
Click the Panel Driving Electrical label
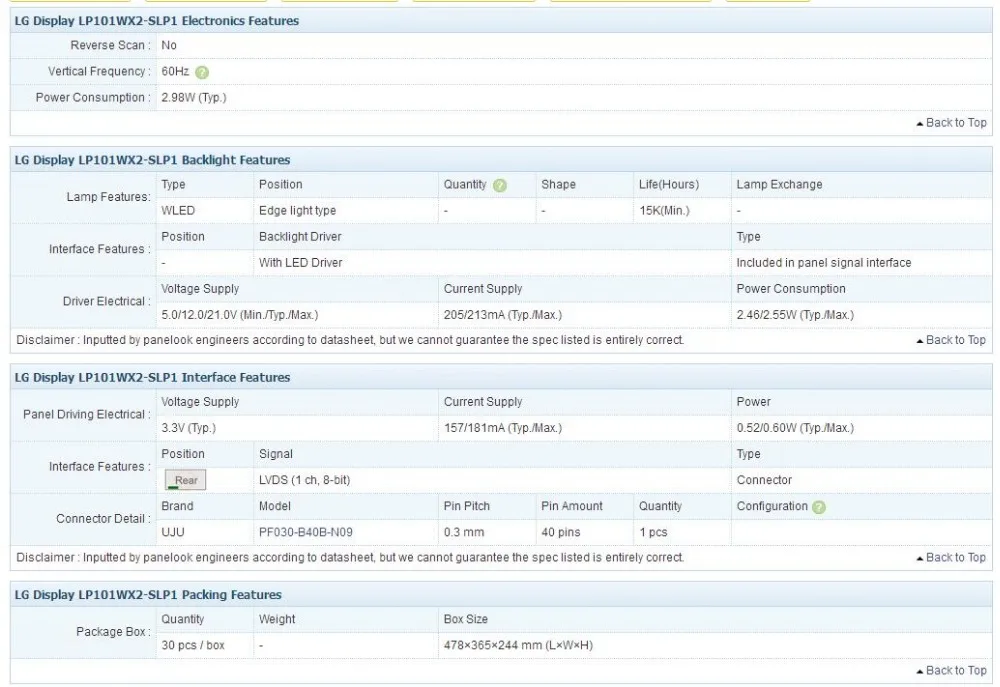[x=87, y=415]
